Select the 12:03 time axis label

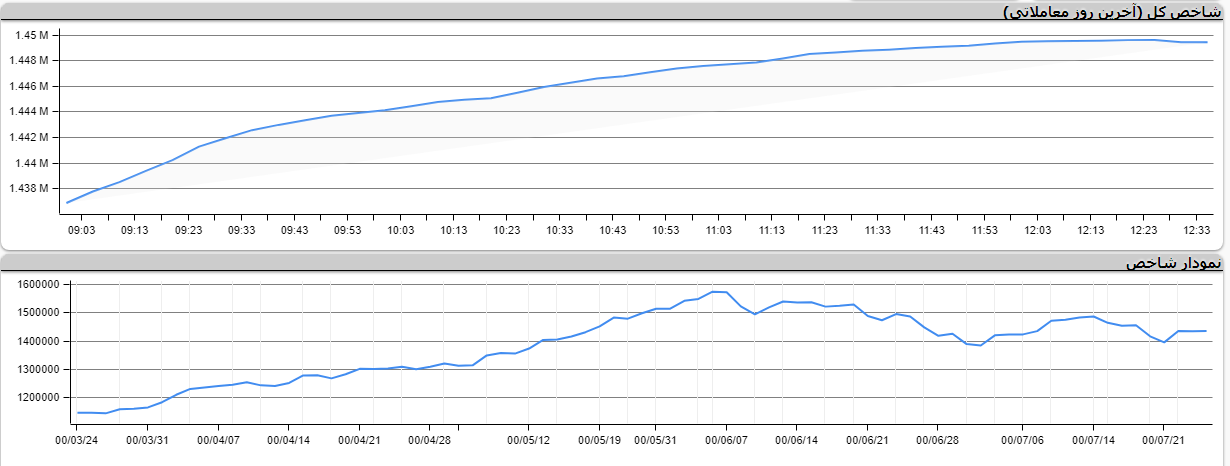(x=1037, y=230)
